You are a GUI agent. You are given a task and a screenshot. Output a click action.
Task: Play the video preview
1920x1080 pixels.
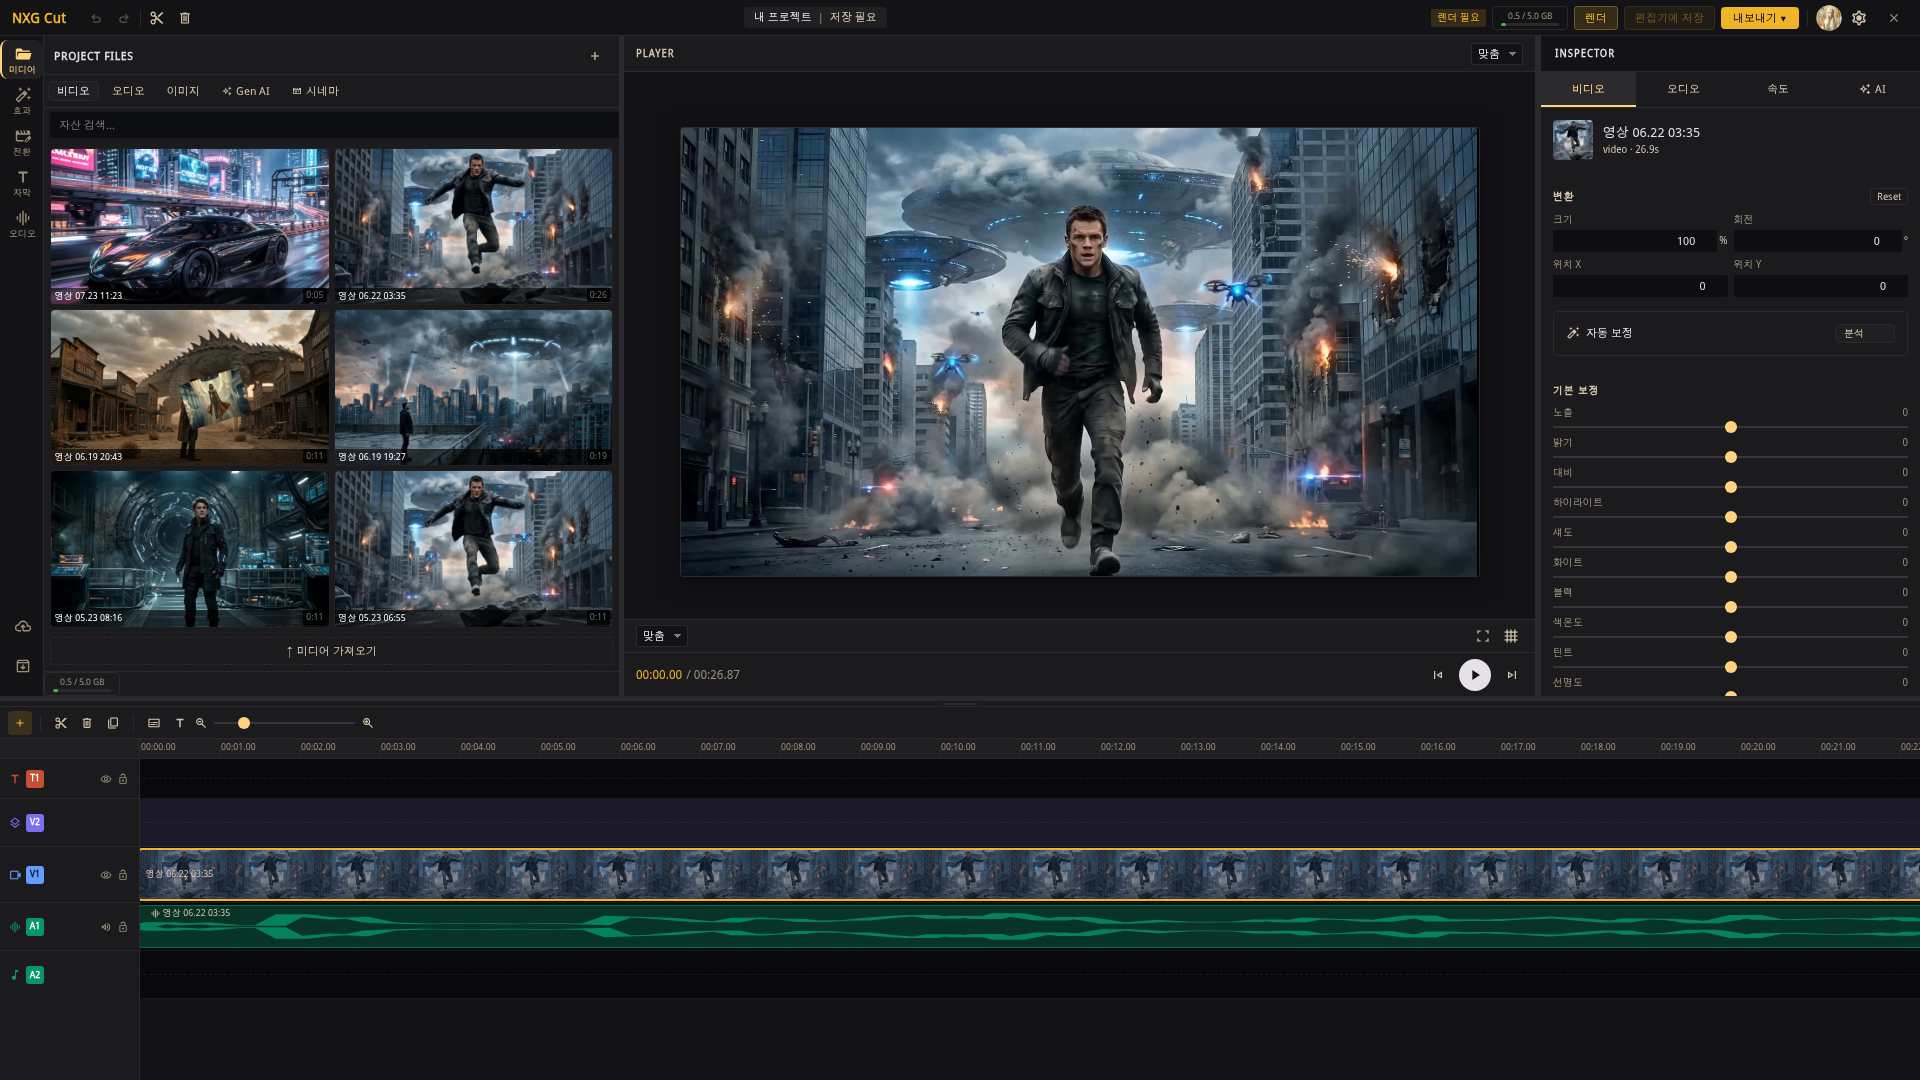point(1475,675)
